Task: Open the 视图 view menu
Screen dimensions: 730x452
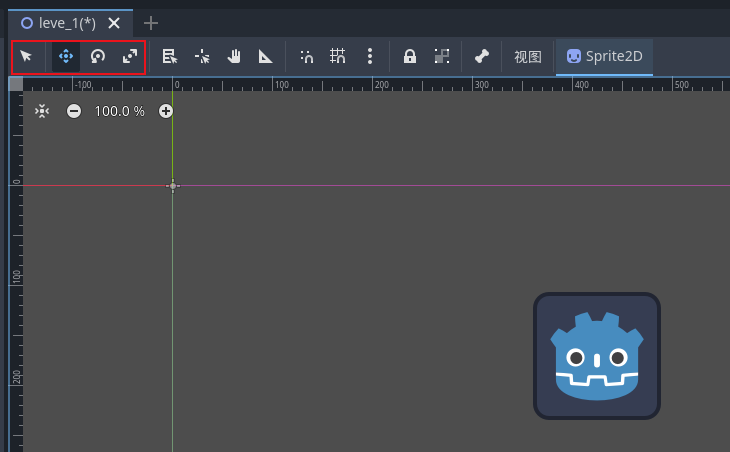Action: click(x=527, y=57)
